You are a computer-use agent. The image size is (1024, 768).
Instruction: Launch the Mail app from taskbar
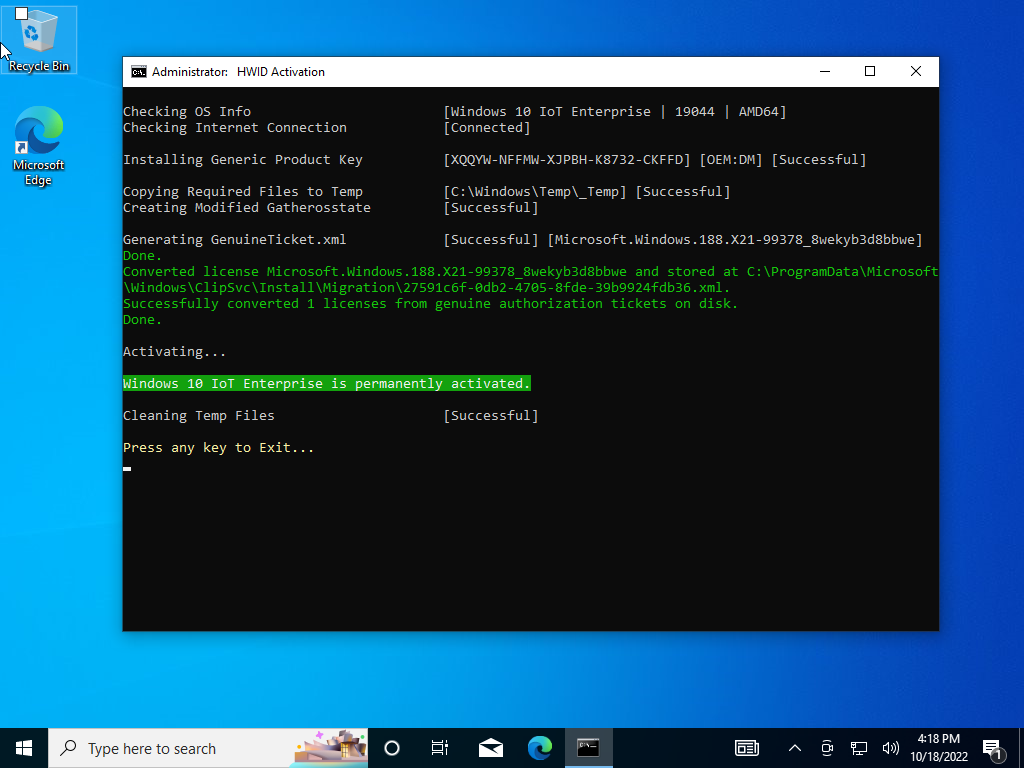point(490,748)
